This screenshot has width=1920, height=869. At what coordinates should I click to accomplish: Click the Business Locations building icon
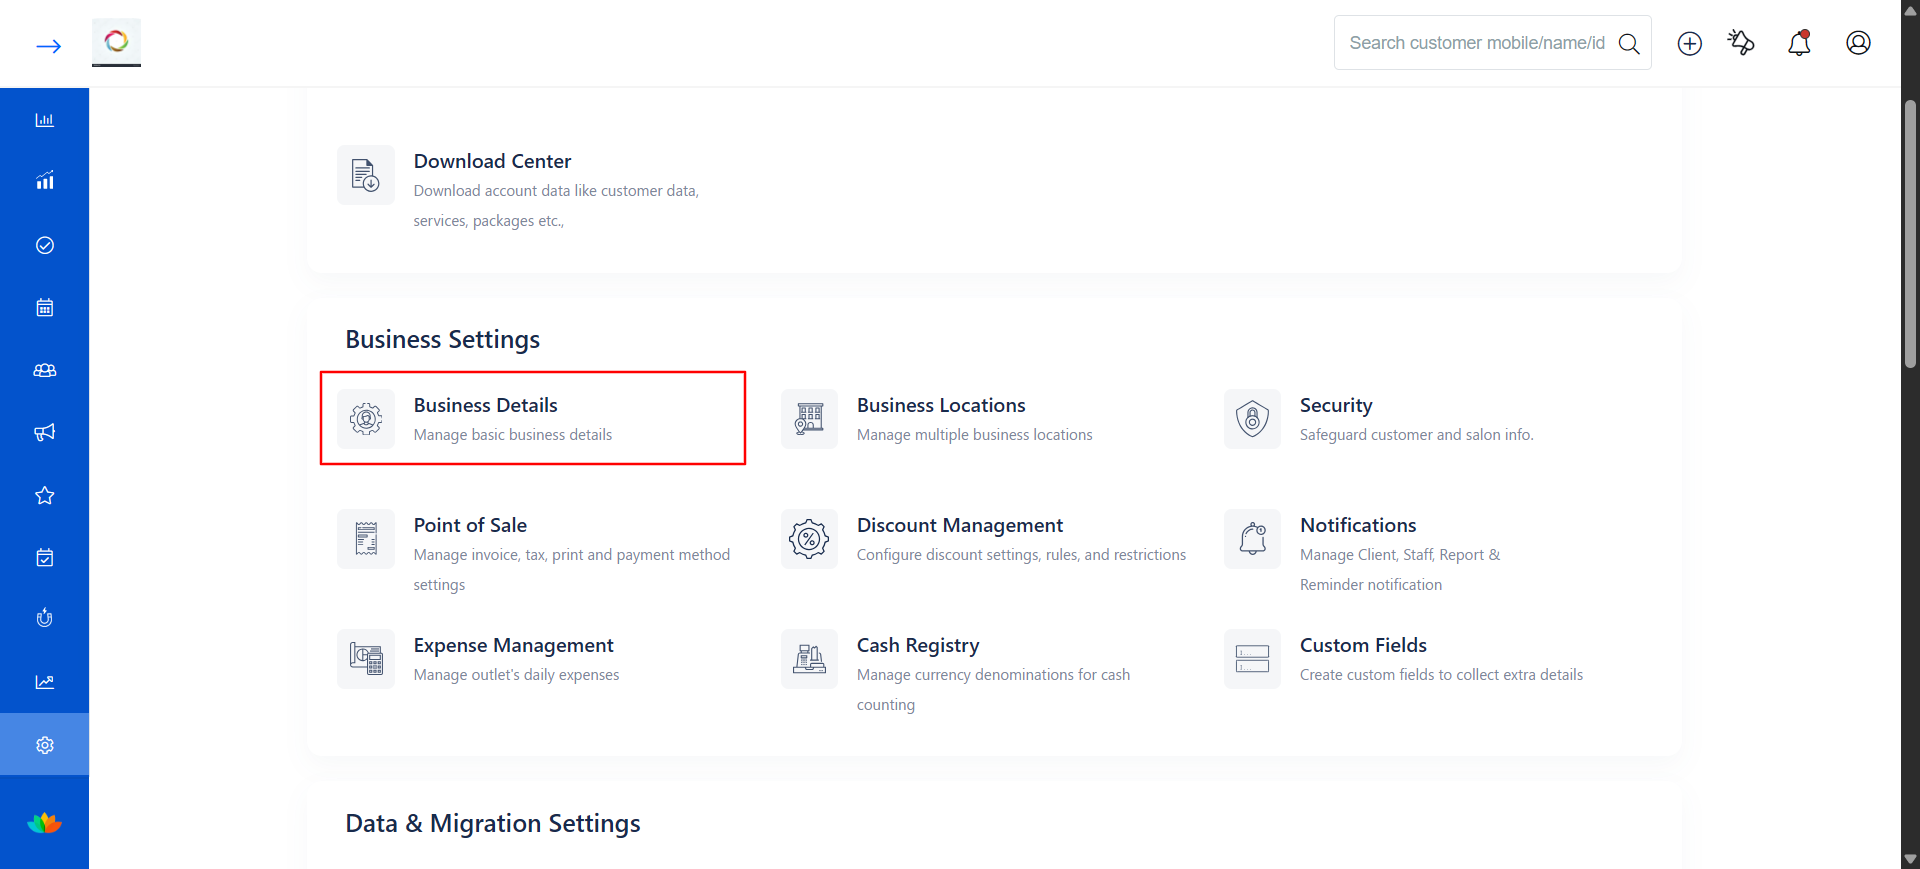(809, 419)
